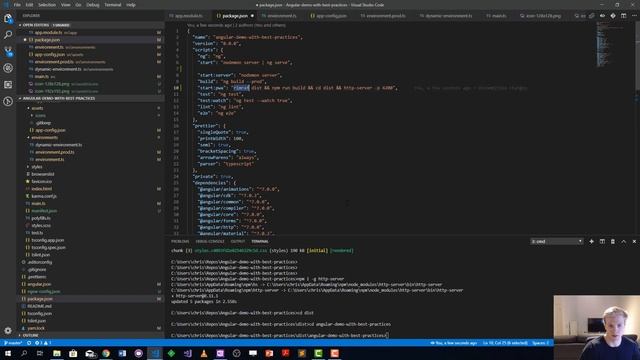640x360 pixels.
Task: Expand the icons folder
Action: point(40,116)
